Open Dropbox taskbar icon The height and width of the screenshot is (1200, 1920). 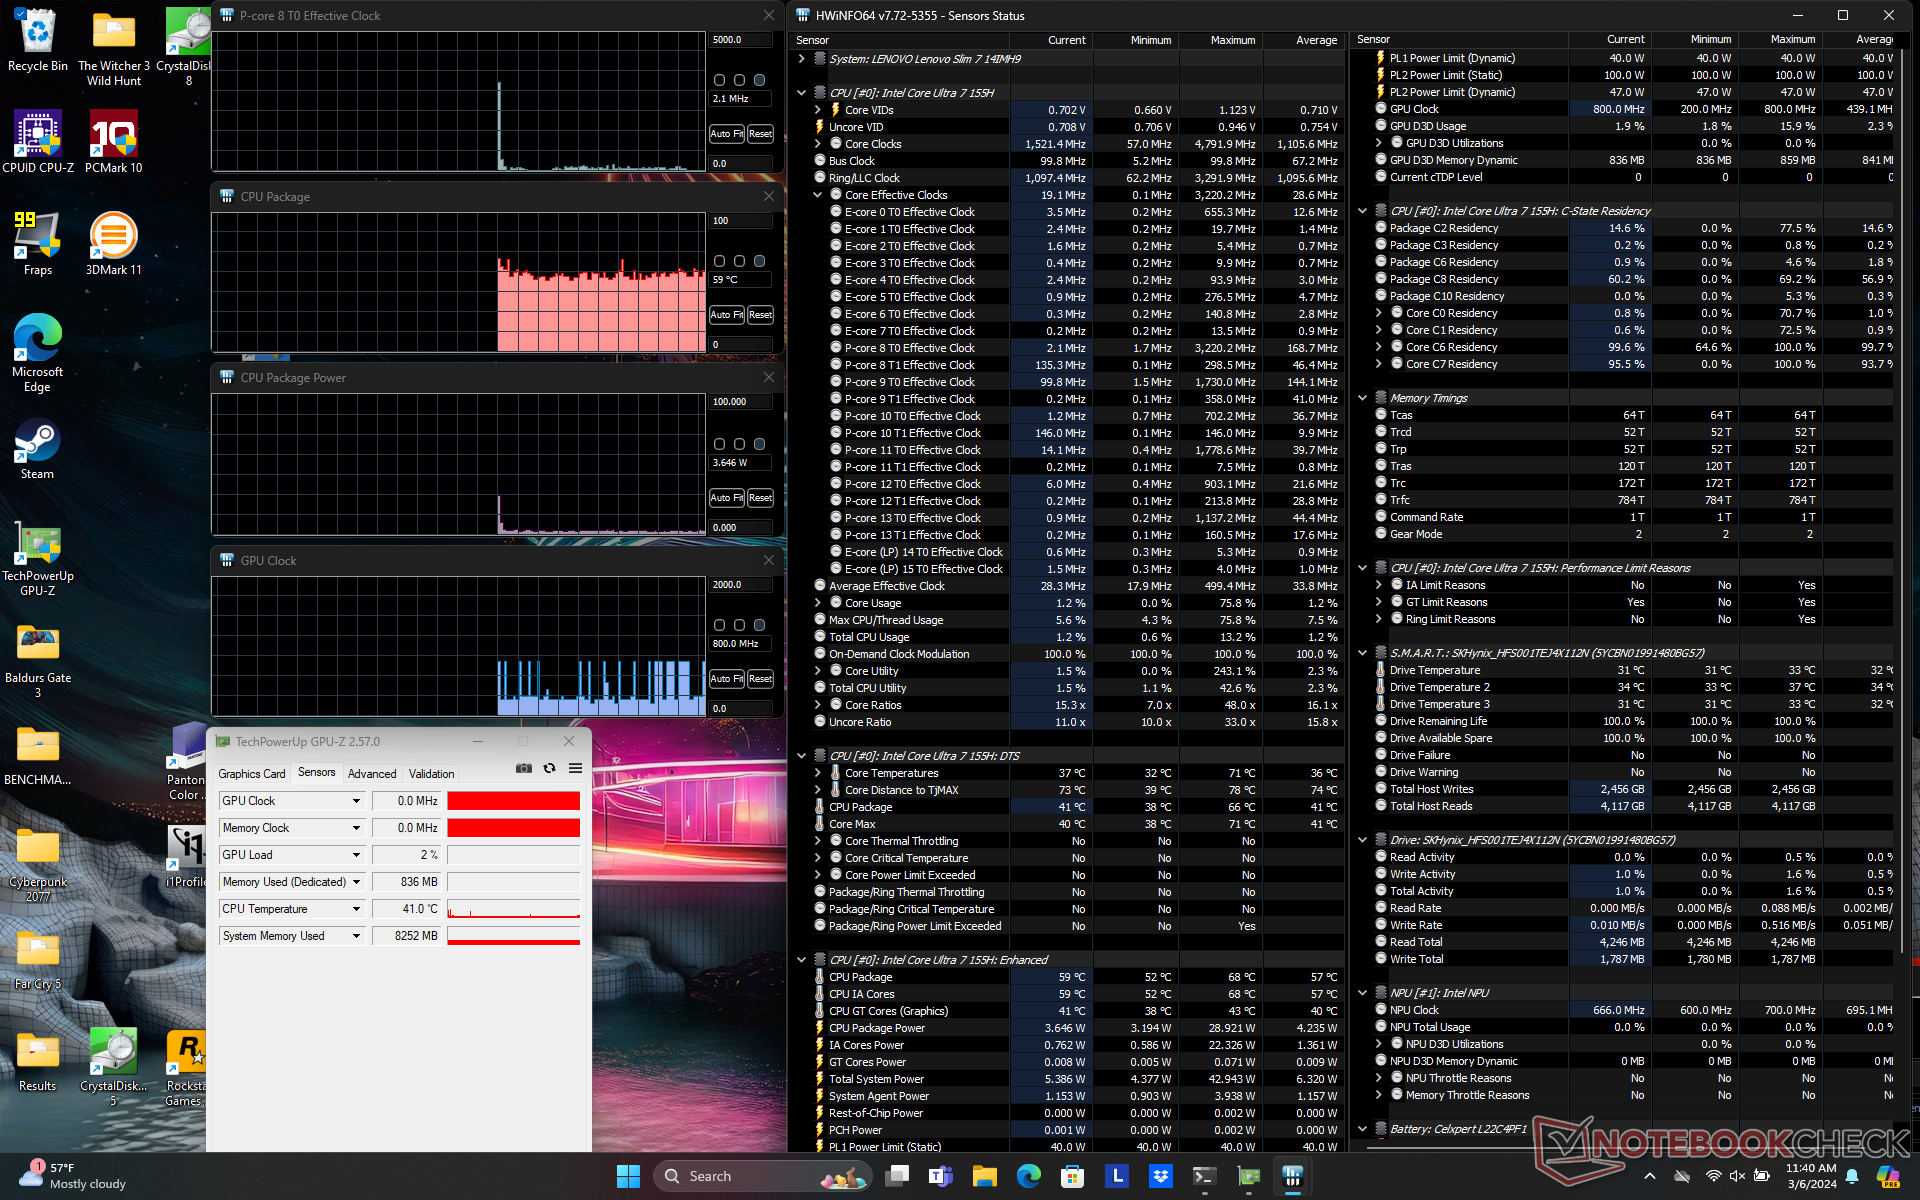(1161, 1176)
